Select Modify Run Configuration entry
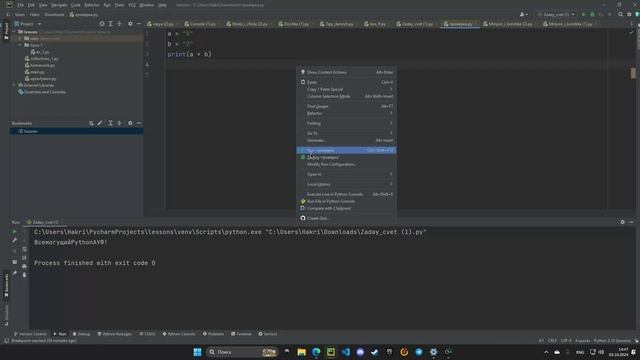640x360 pixels. tap(346, 164)
